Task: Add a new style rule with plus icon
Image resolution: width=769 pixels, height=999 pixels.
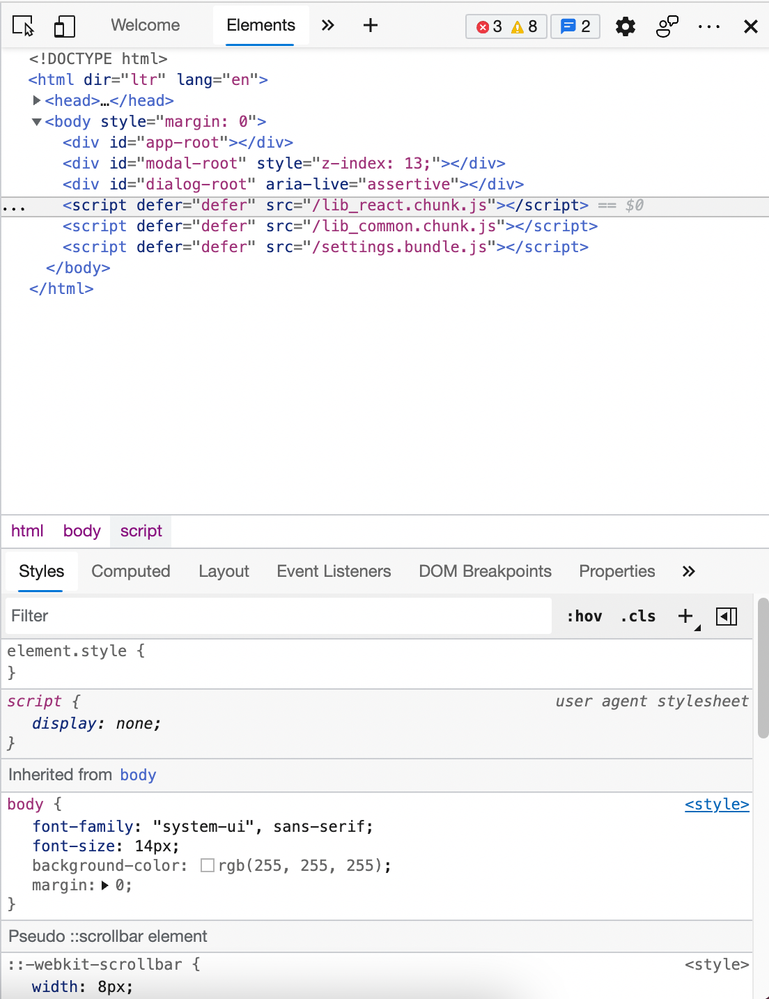Action: (x=686, y=617)
